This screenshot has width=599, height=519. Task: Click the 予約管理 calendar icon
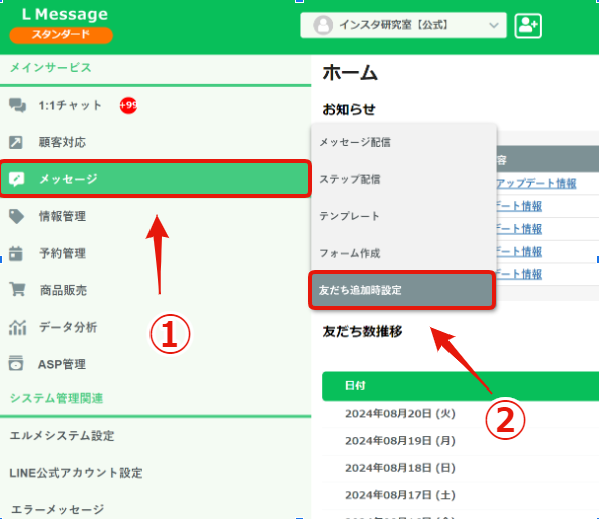coord(16,253)
